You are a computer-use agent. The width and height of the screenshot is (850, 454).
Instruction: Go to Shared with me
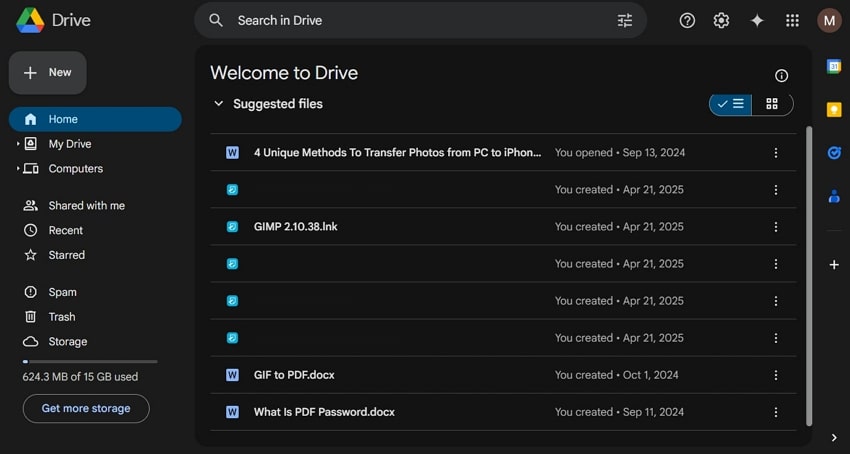click(x=86, y=206)
